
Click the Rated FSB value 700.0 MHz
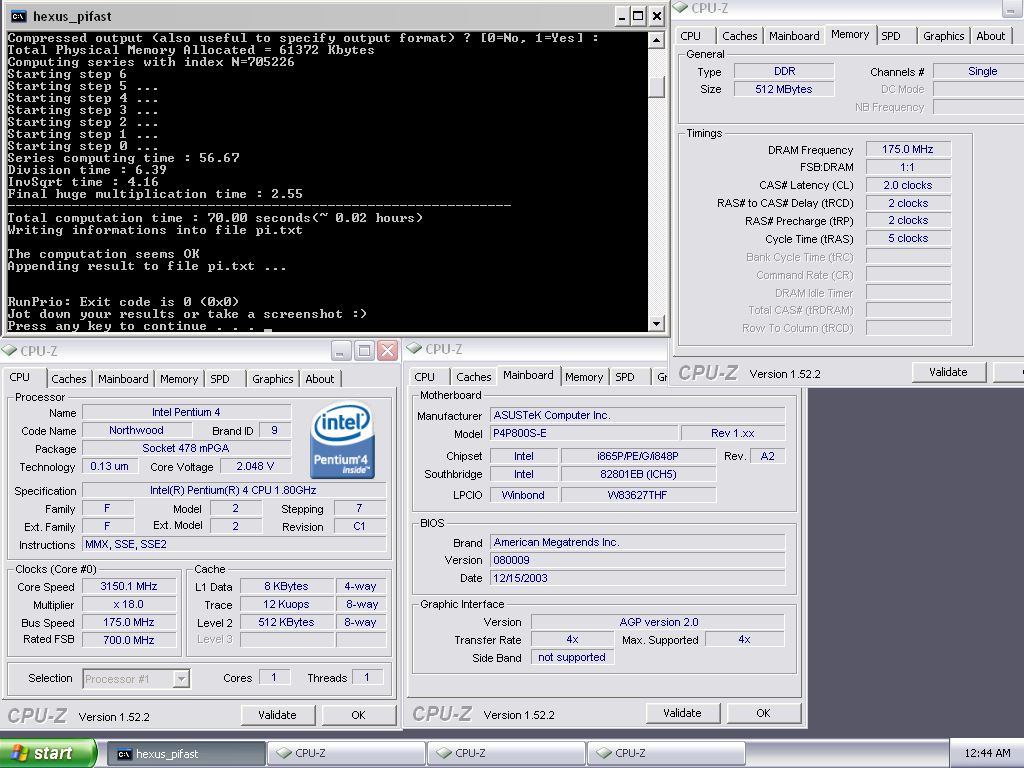[x=129, y=640]
